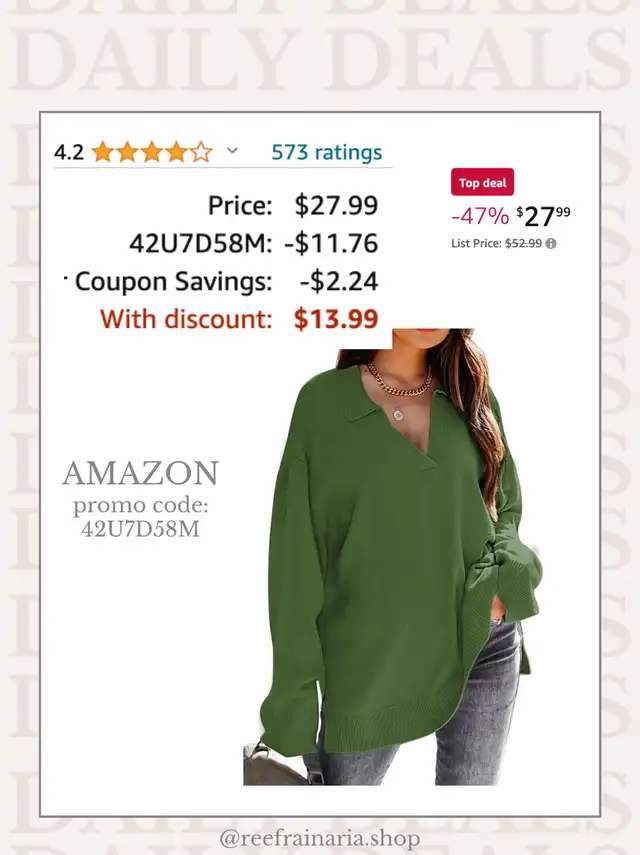Click the With discount $13.99 total
This screenshot has height=855, width=640.
click(x=239, y=319)
